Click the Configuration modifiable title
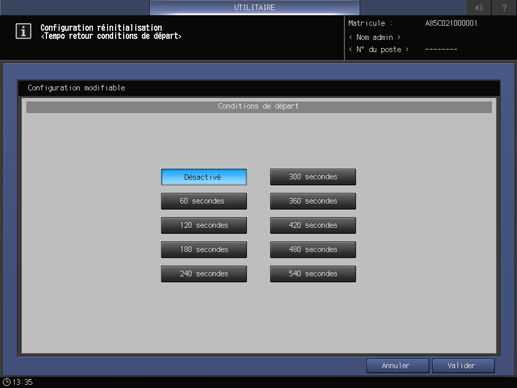This screenshot has height=388, width=517. point(76,88)
